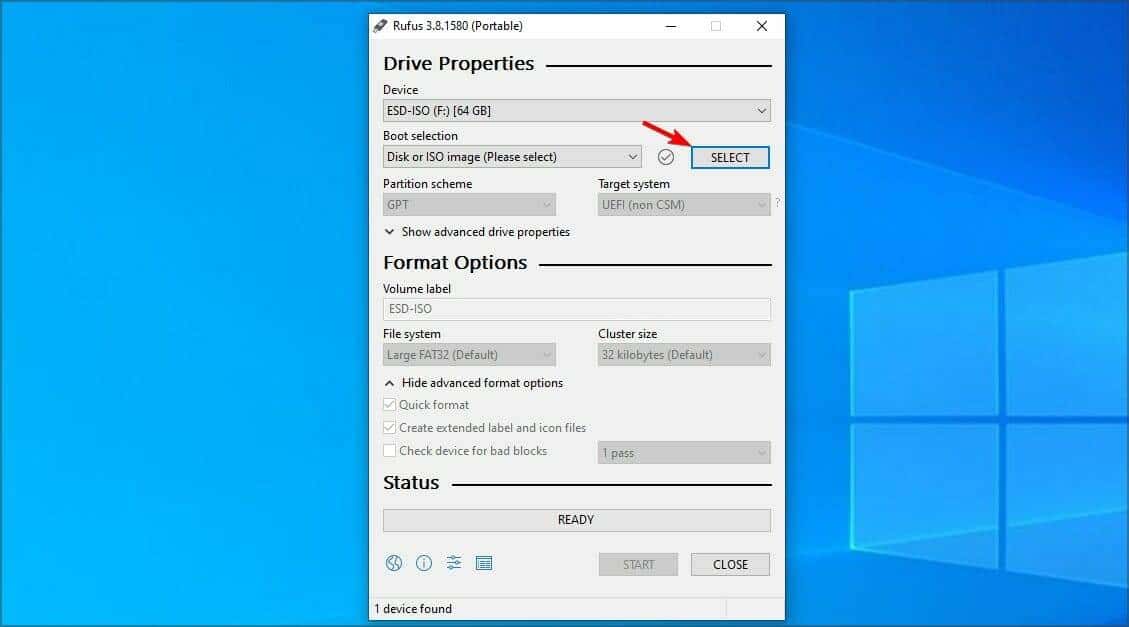
Task: Click the START button
Action: [638, 564]
